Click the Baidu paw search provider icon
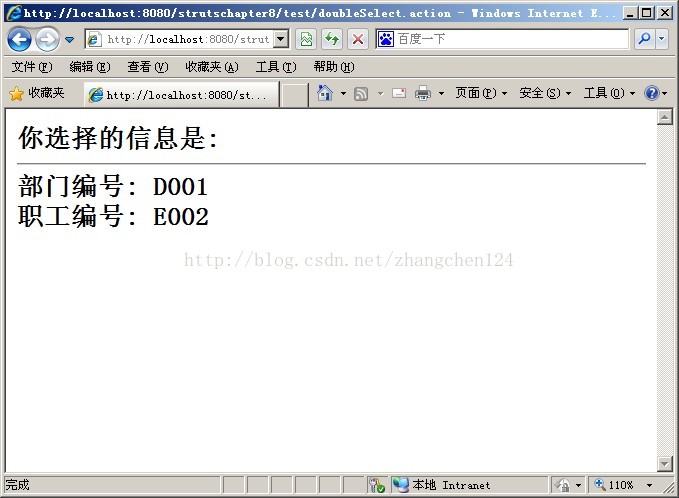The height and width of the screenshot is (498, 679). click(x=385, y=39)
